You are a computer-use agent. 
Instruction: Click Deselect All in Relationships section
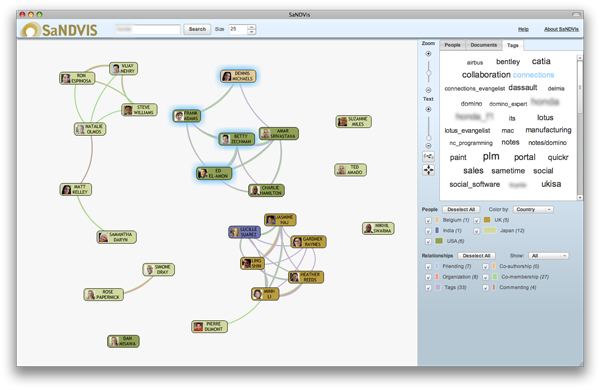click(x=476, y=256)
